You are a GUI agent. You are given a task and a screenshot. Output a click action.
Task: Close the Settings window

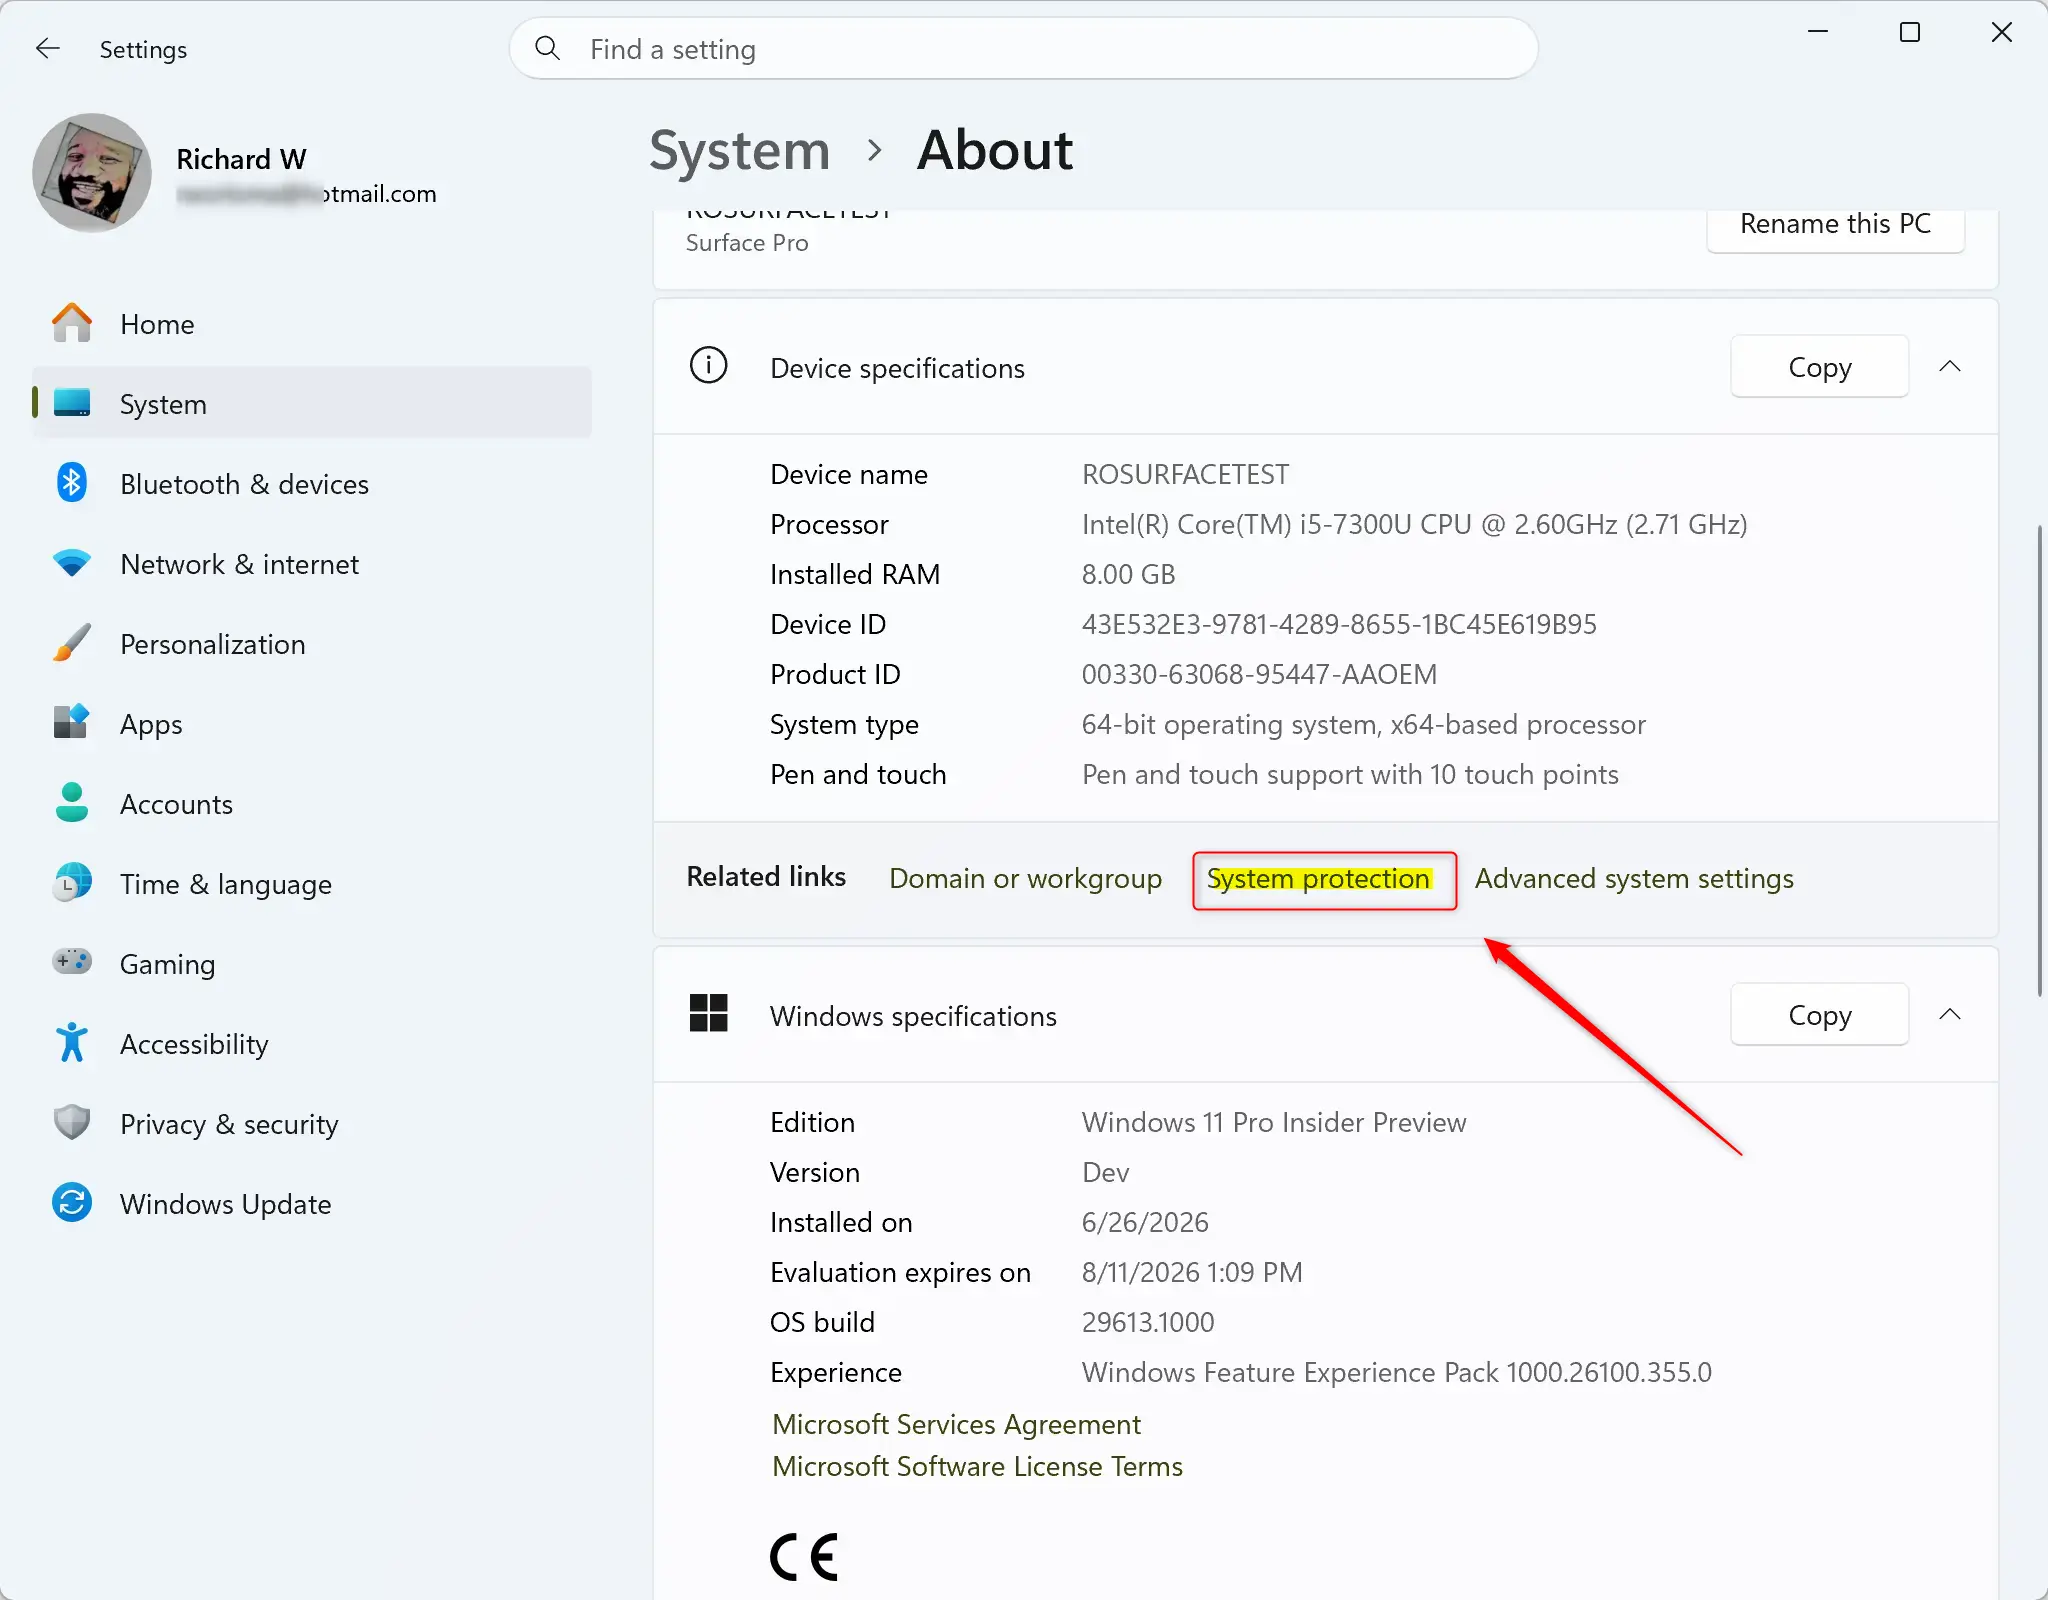coord(2001,32)
